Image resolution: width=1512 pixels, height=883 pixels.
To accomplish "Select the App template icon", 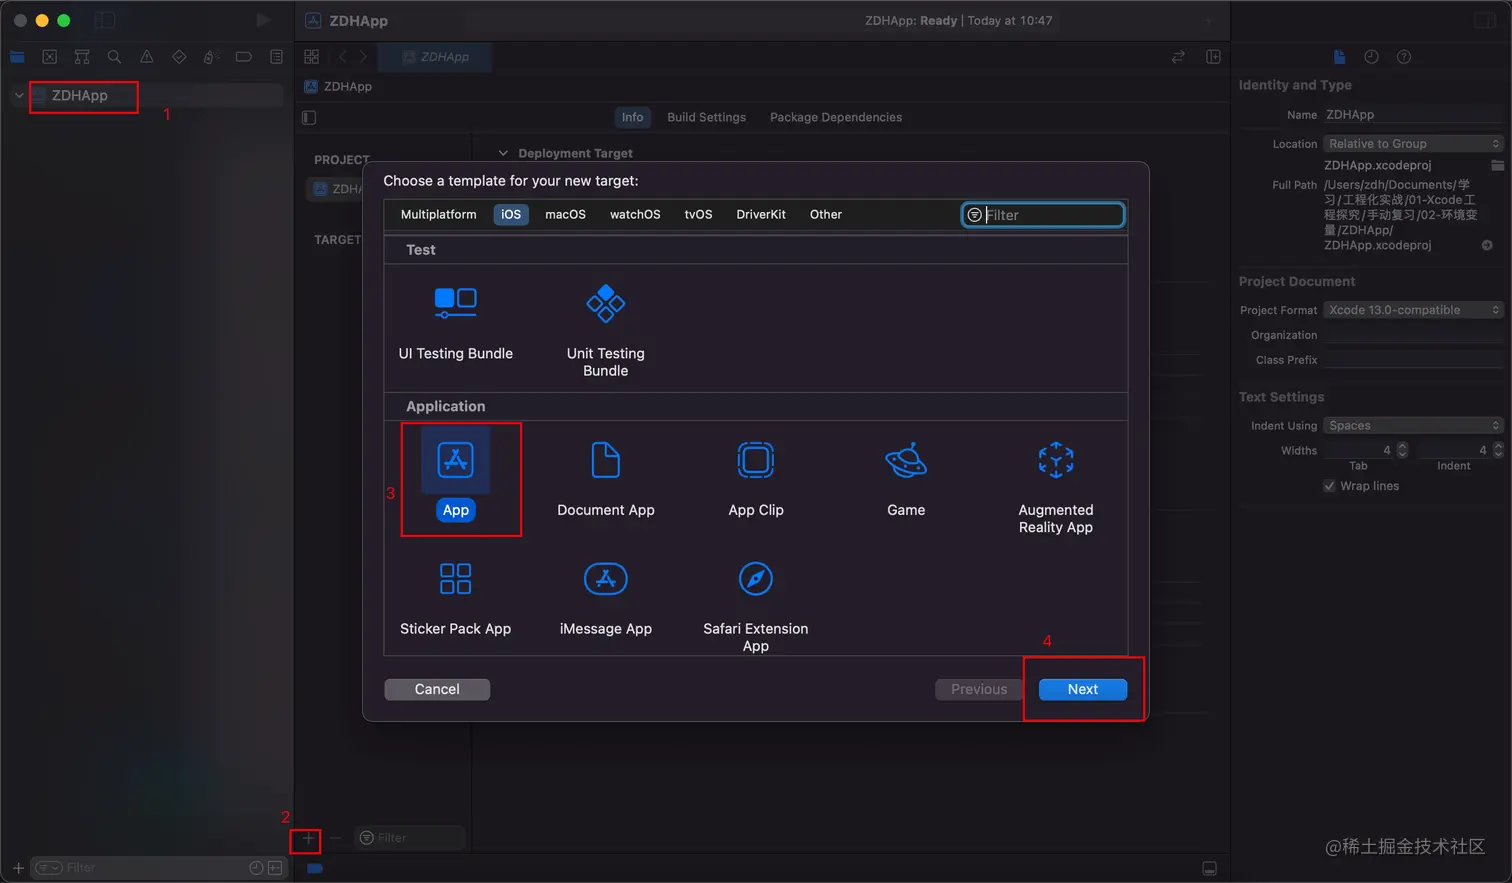I will point(455,460).
